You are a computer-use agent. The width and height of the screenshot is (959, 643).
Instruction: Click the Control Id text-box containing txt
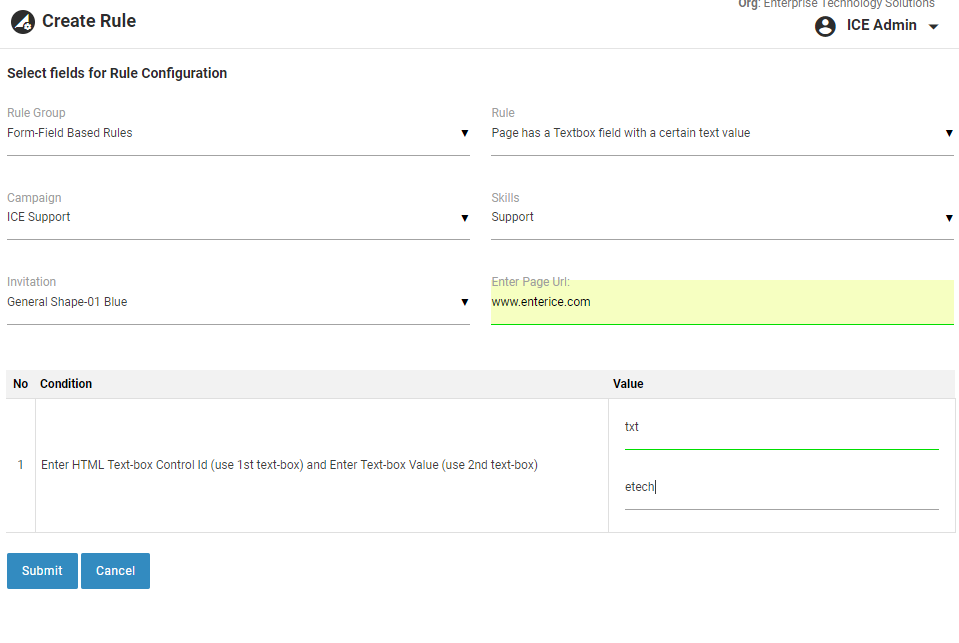(x=781, y=427)
